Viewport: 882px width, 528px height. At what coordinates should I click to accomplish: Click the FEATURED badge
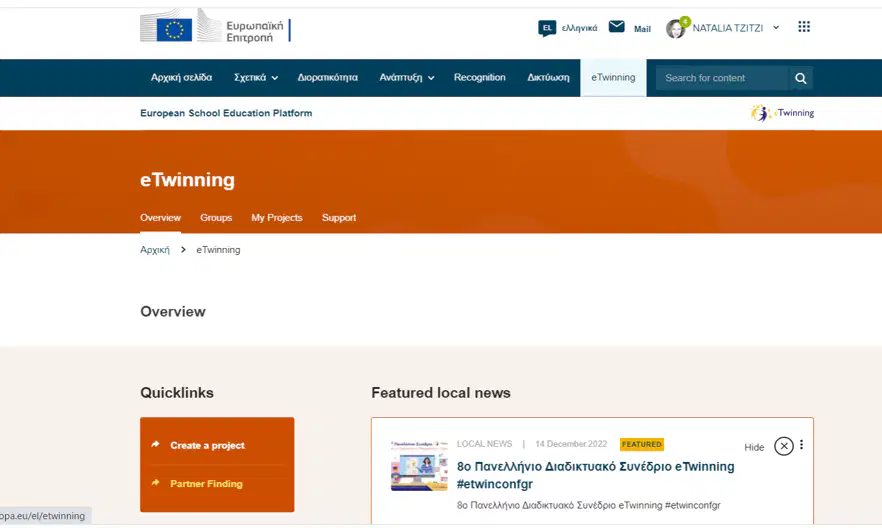pyautogui.click(x=642, y=444)
